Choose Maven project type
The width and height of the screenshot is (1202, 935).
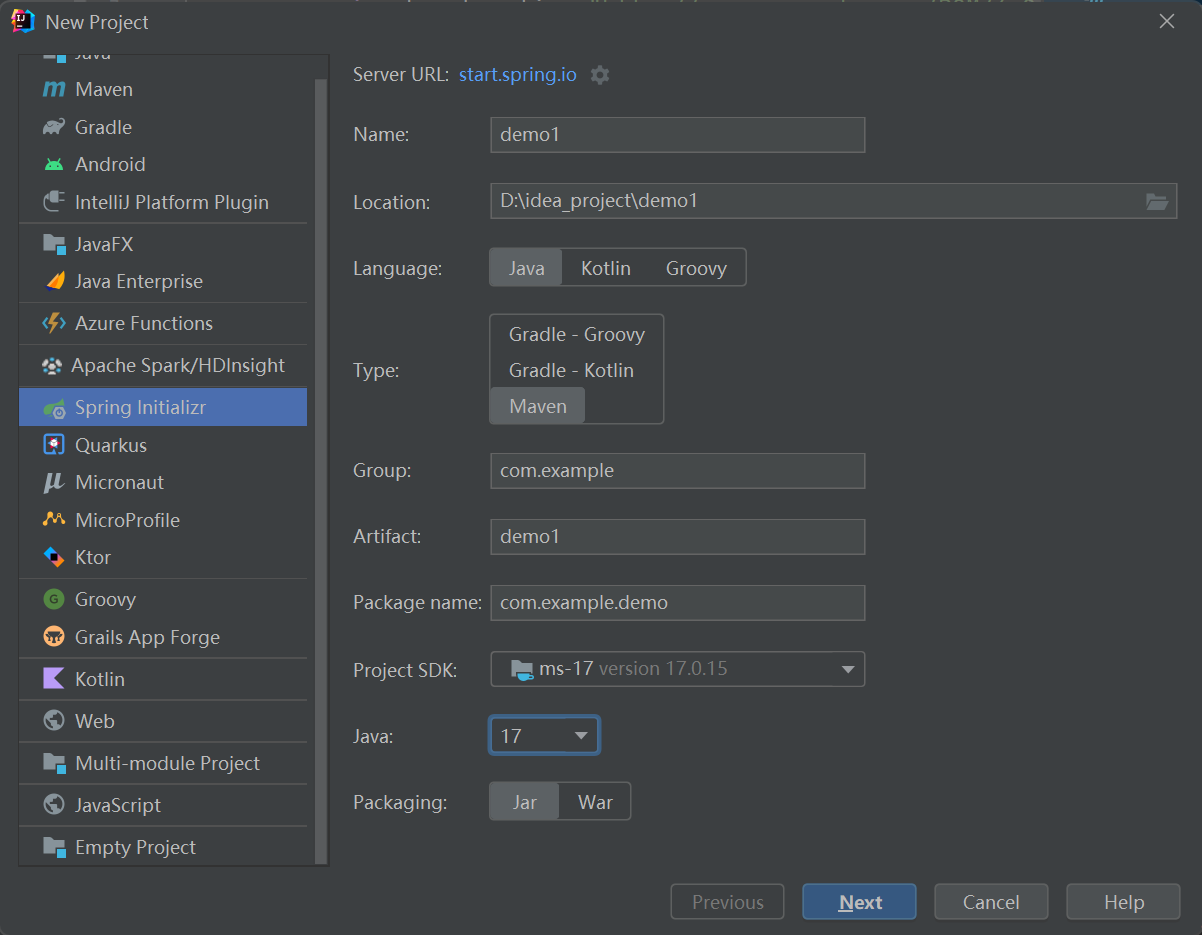tap(538, 406)
